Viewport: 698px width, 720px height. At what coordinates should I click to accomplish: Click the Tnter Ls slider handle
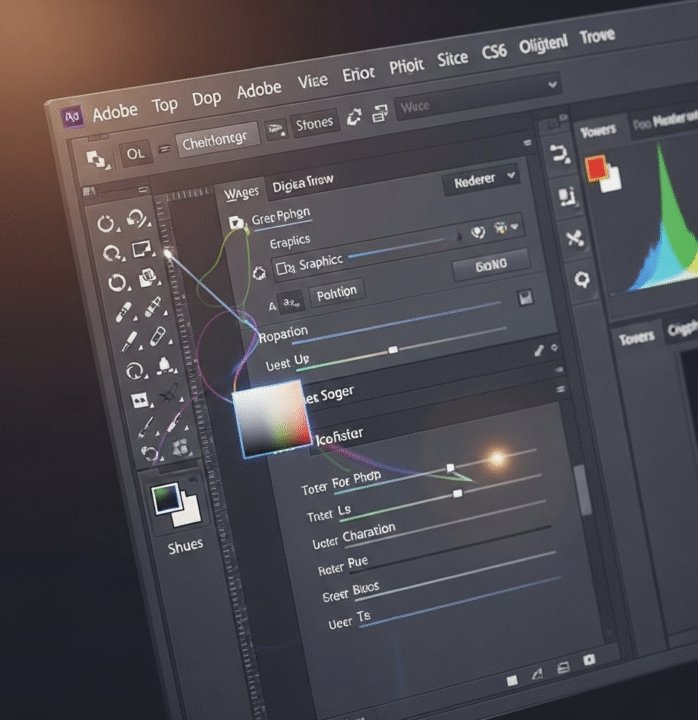(x=457, y=494)
